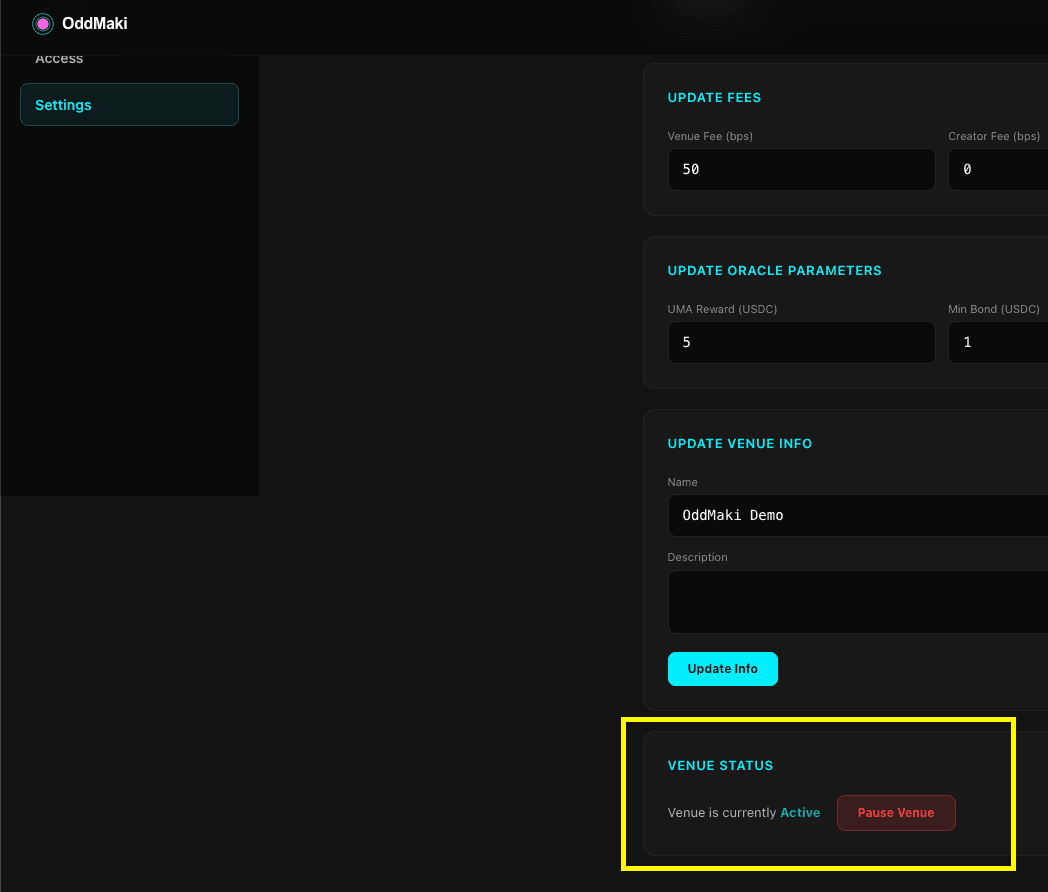Click the venue Name field
This screenshot has height=892, width=1048.
858,516
